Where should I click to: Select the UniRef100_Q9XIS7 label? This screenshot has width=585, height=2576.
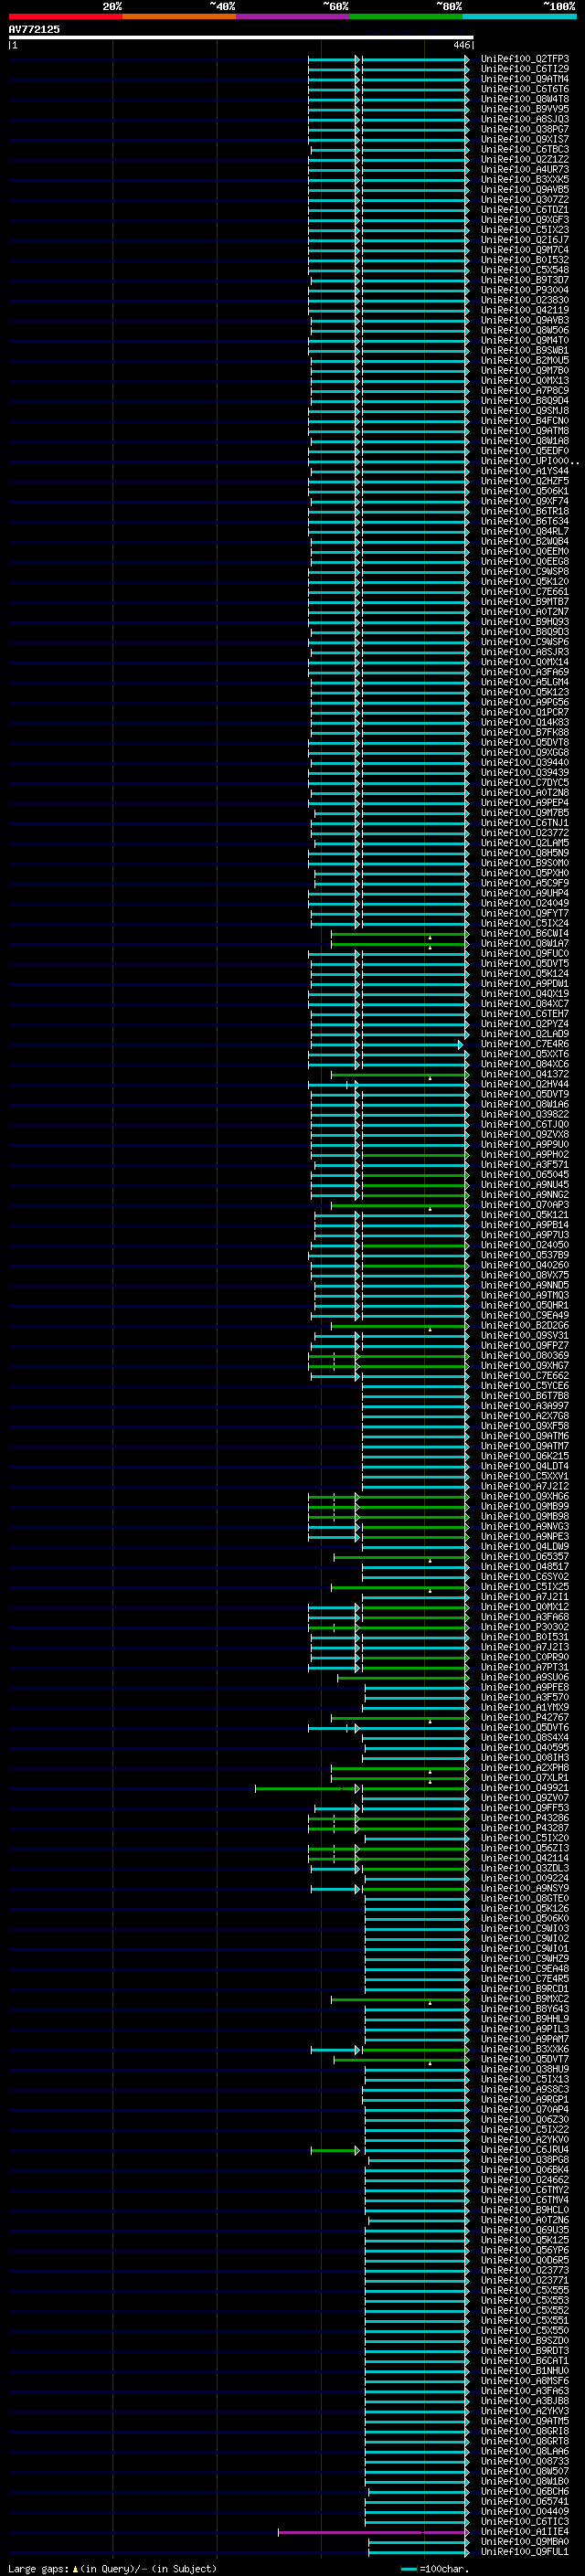point(525,139)
